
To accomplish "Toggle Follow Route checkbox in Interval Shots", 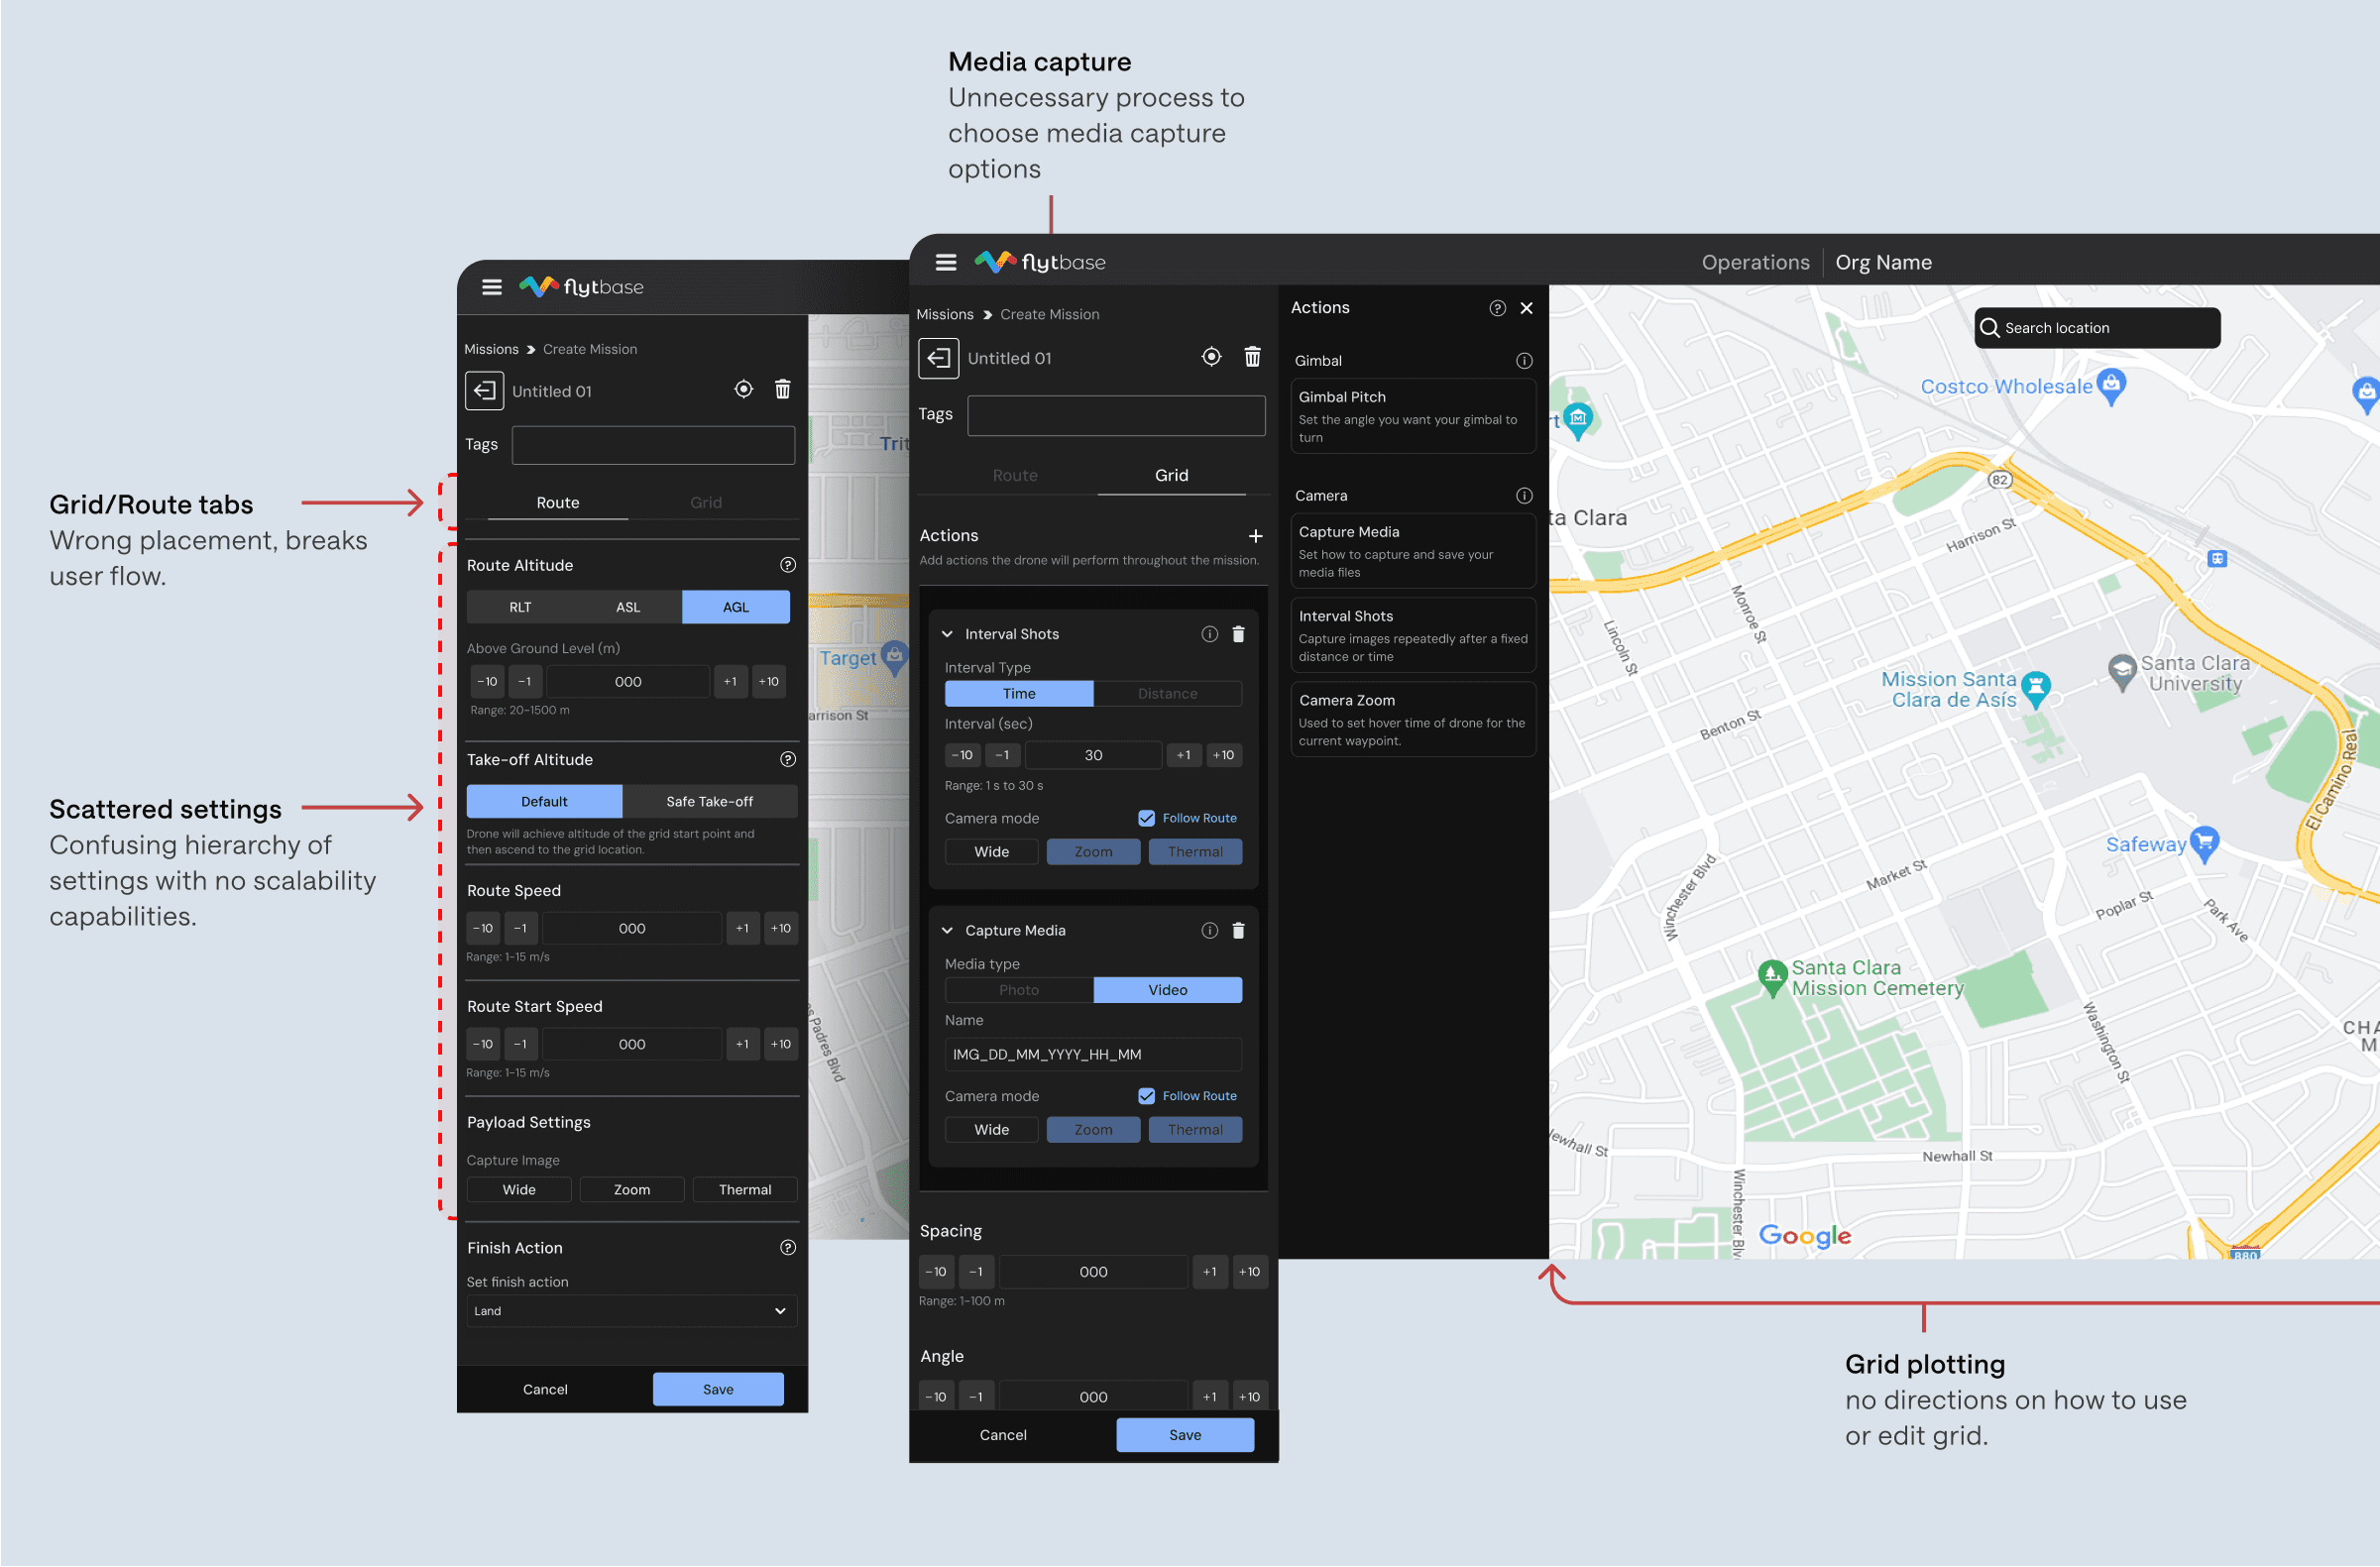I will (1146, 818).
